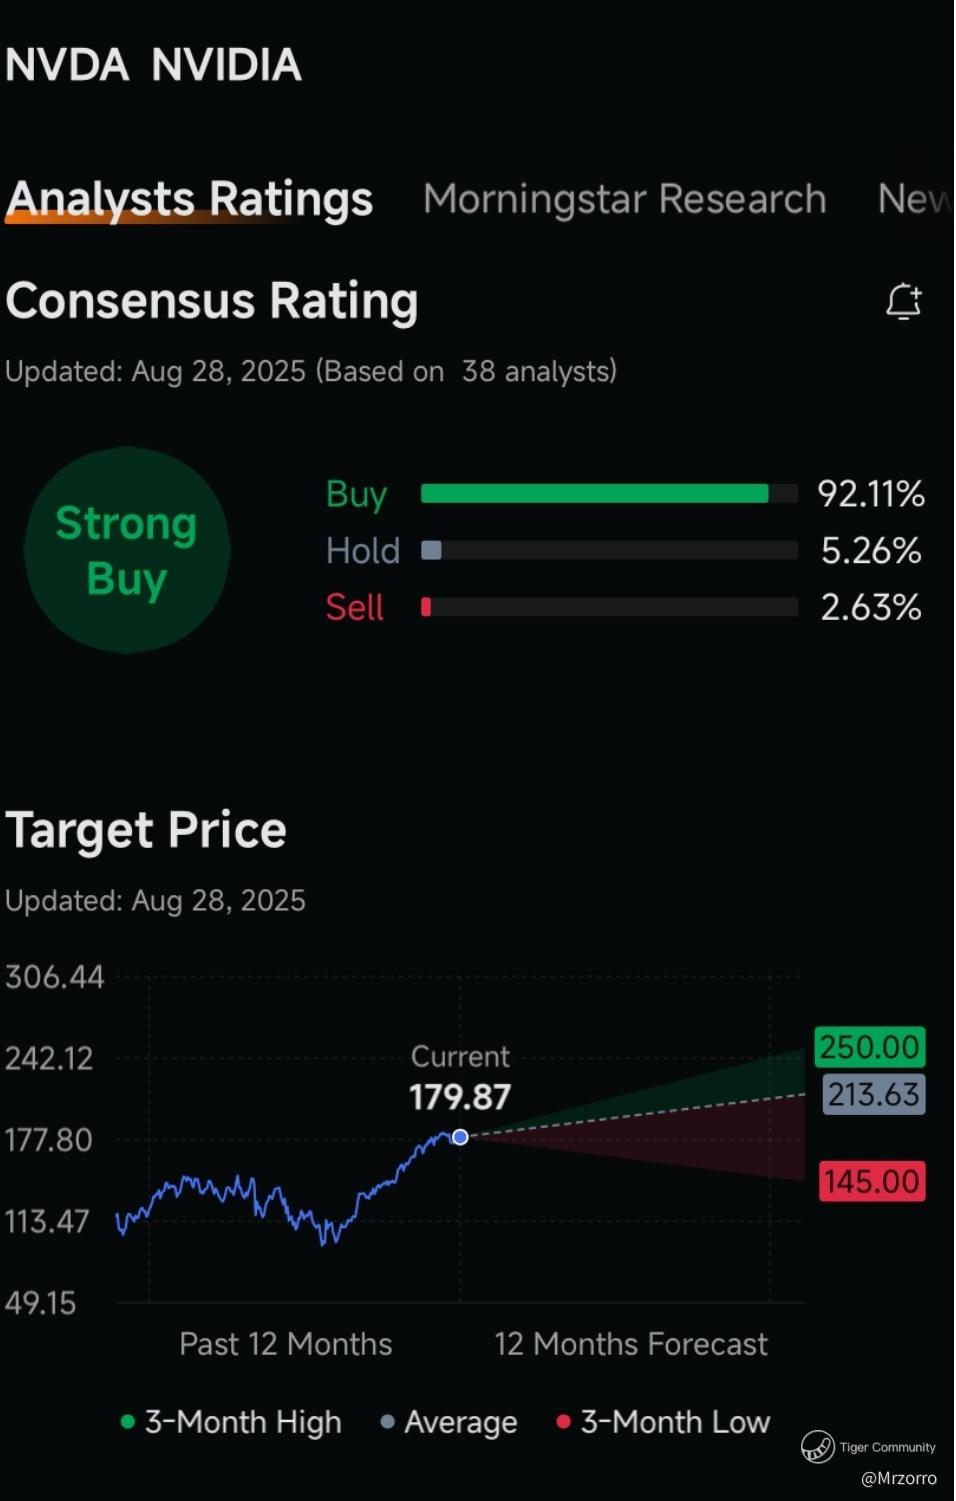Select the Analysts Ratings tab
This screenshot has width=956, height=1501.
tap(189, 199)
